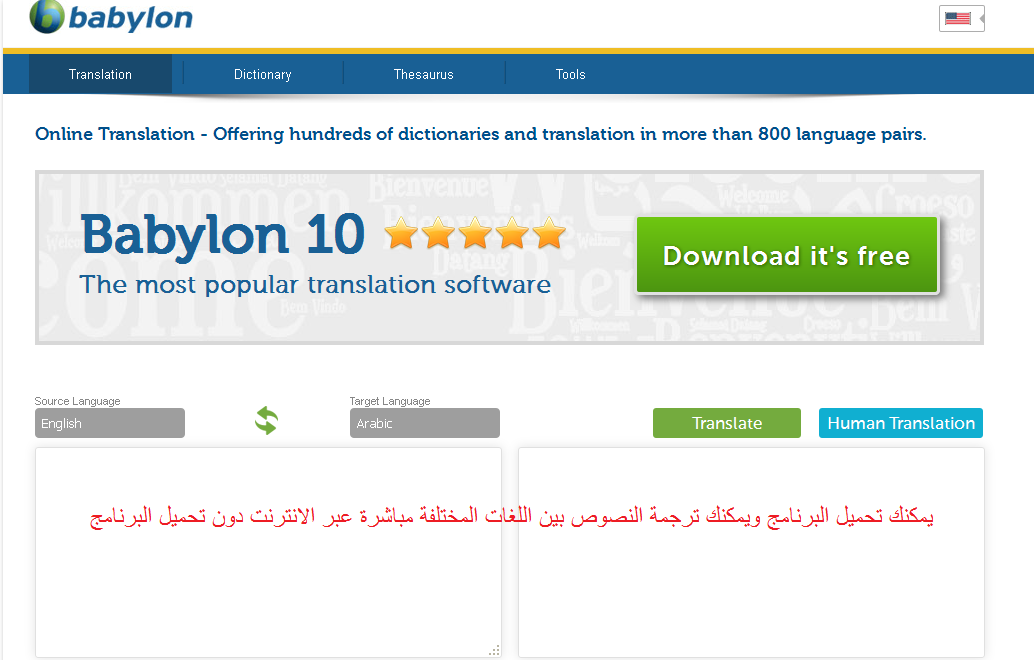Open the Dictionary tab

coord(262,74)
